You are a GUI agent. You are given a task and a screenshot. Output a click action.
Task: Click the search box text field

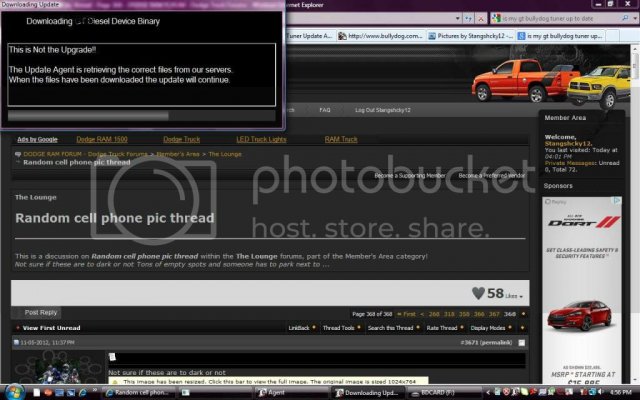point(560,18)
